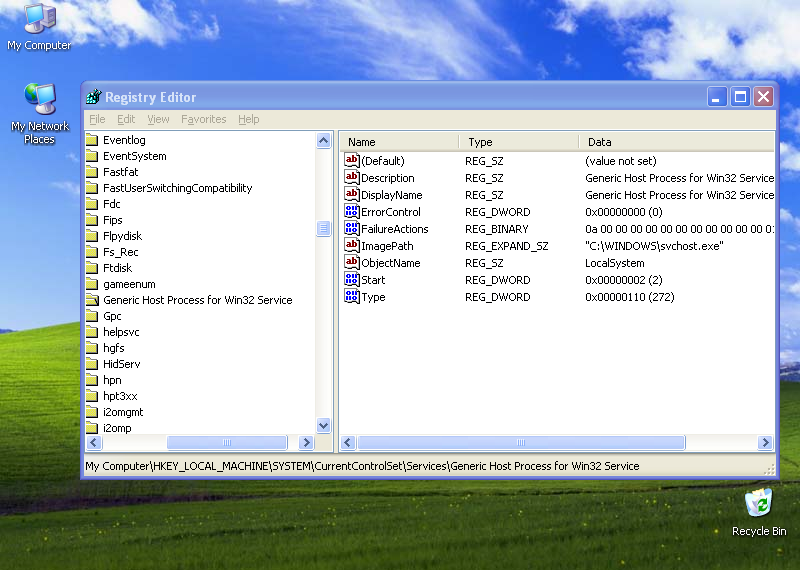Open the Edit menu
The image size is (800, 570).
[x=126, y=119]
